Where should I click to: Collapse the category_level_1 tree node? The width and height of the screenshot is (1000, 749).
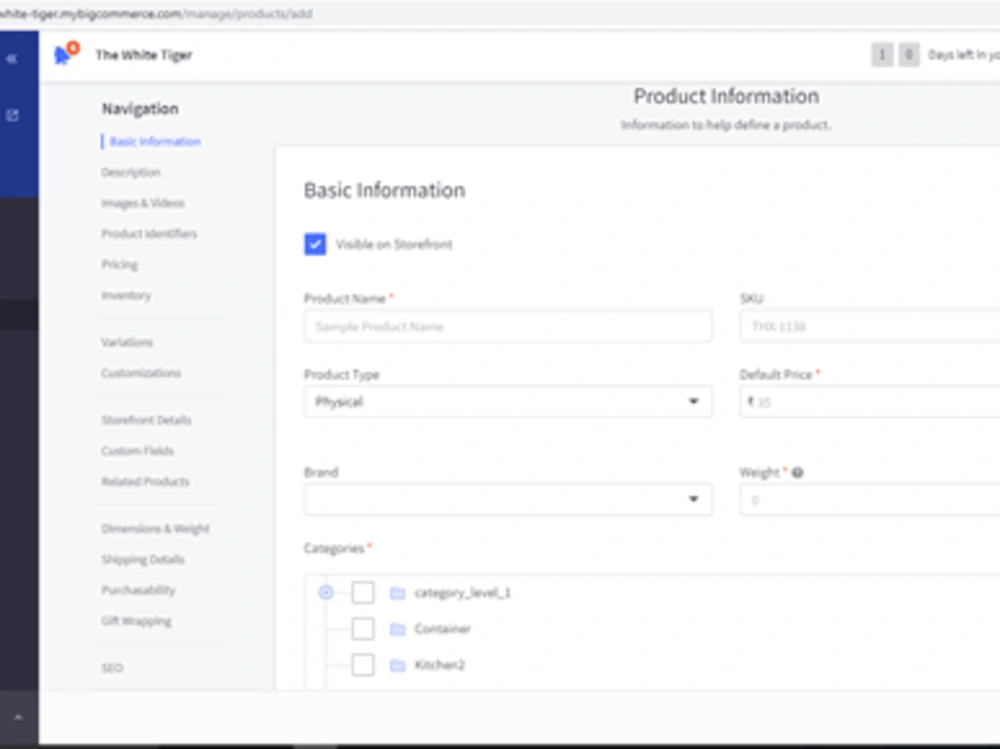click(x=326, y=593)
